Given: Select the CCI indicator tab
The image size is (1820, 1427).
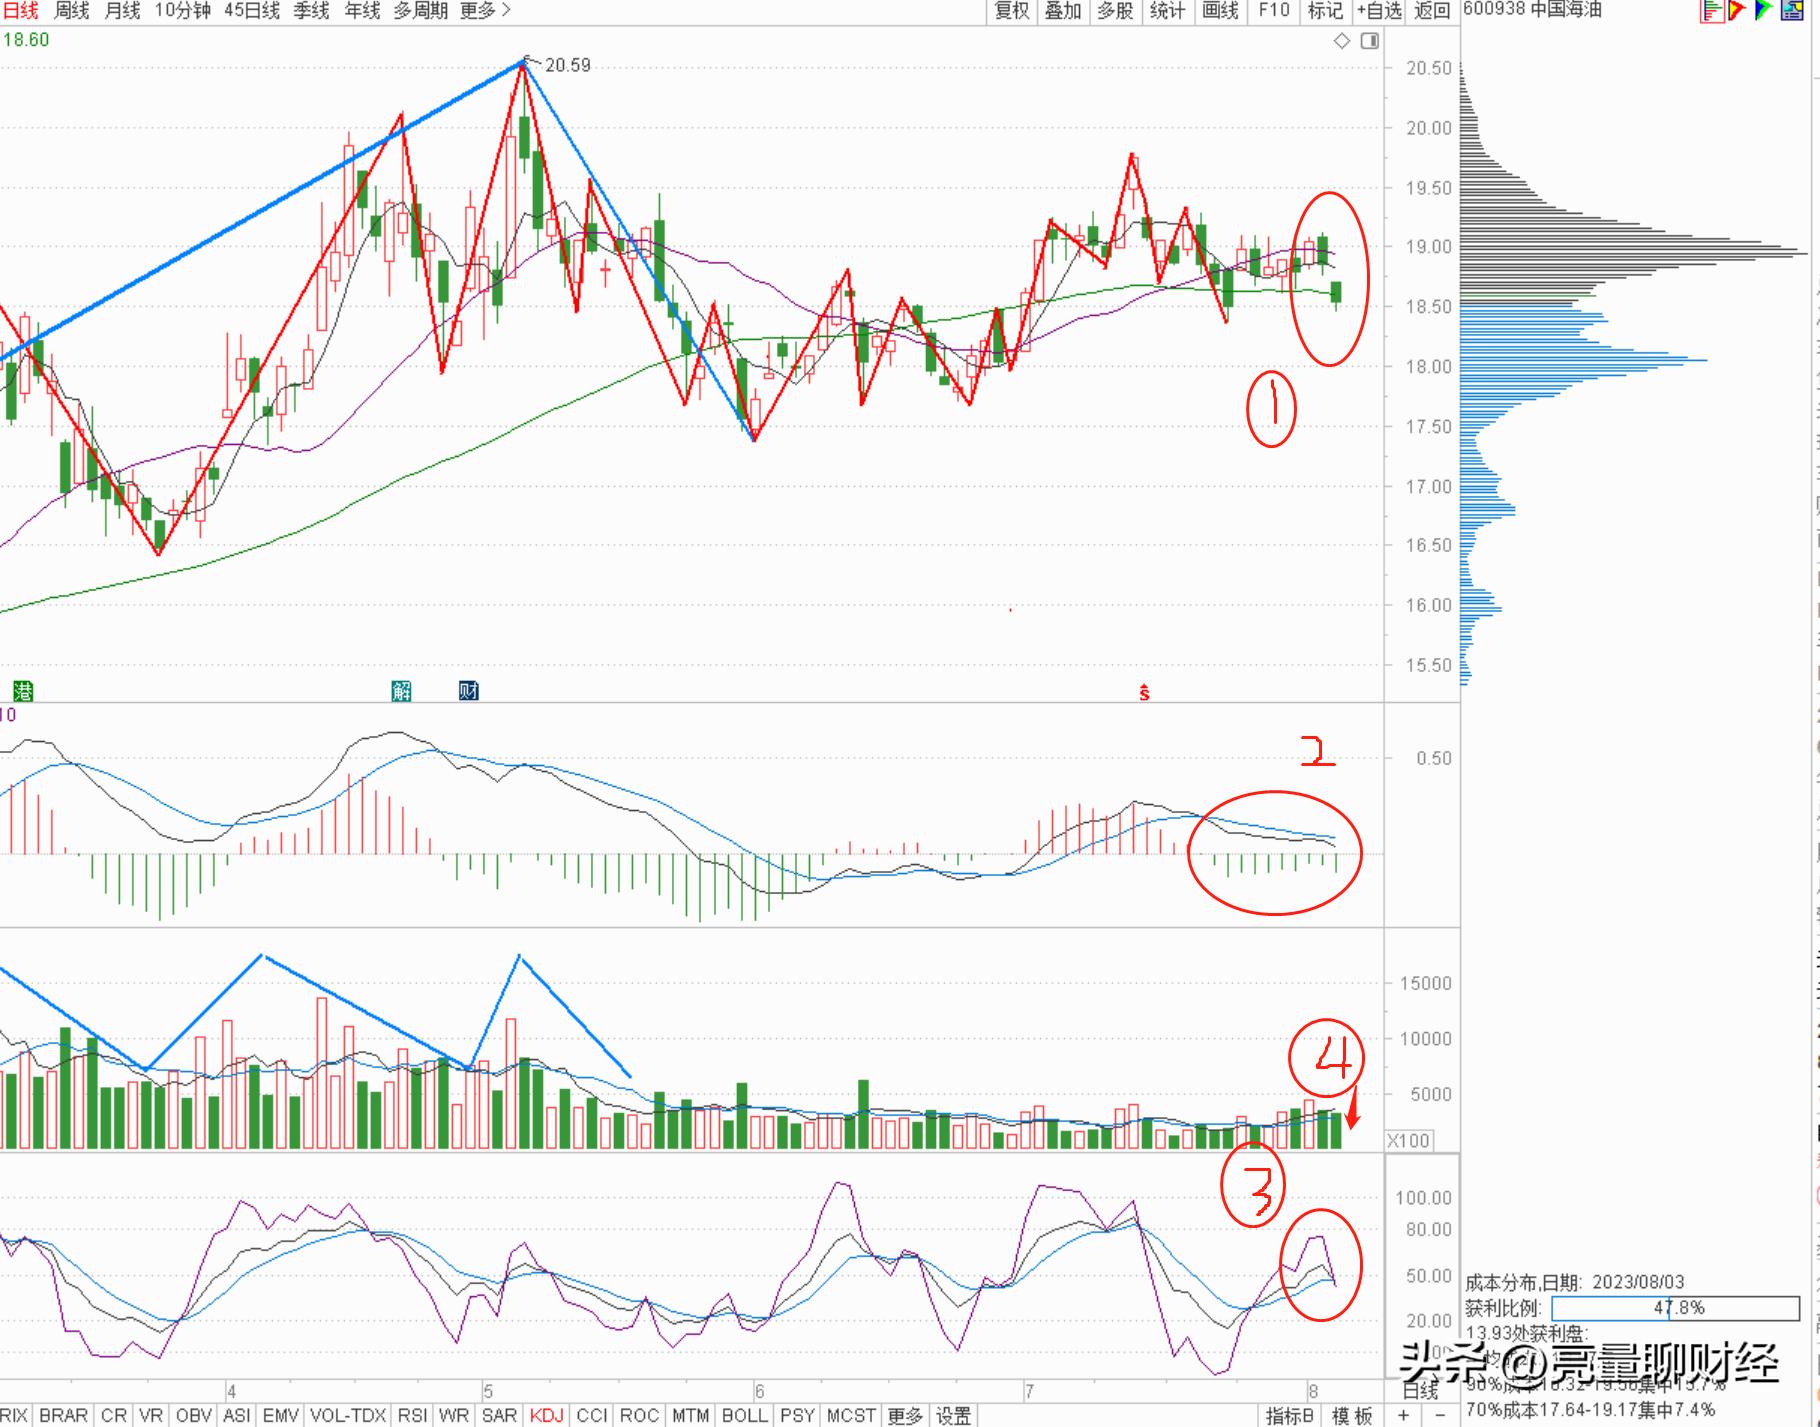Looking at the screenshot, I should pos(592,1416).
